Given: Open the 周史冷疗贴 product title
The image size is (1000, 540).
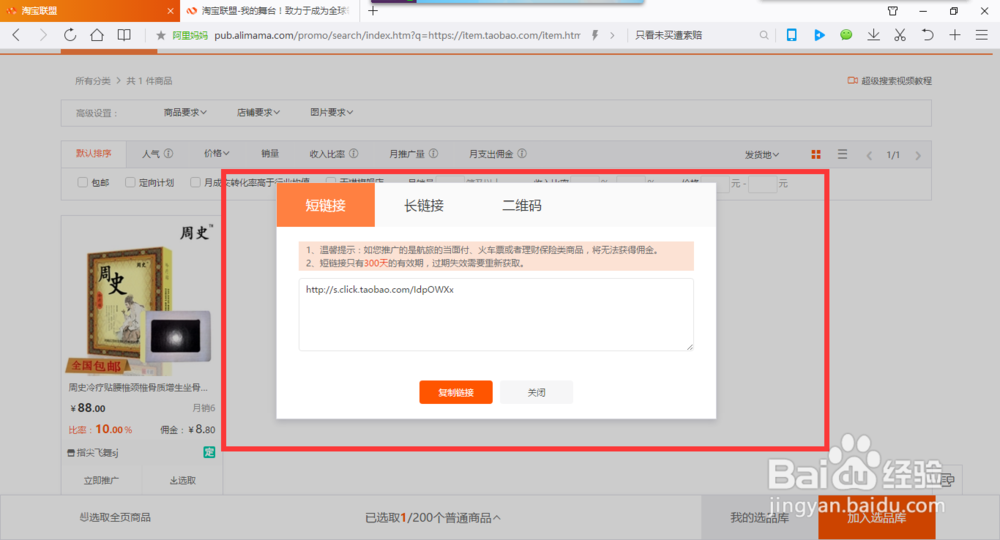Looking at the screenshot, I should 138,388.
